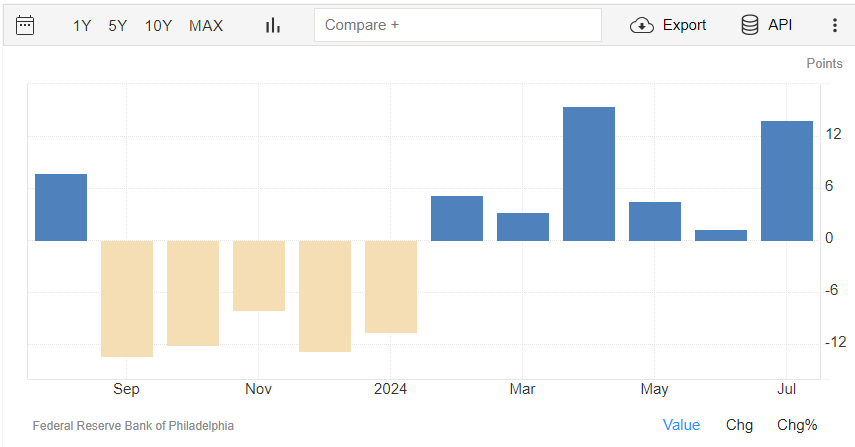Click the beige bar above Nov
Screen dimensions: 855x447
click(x=259, y=276)
